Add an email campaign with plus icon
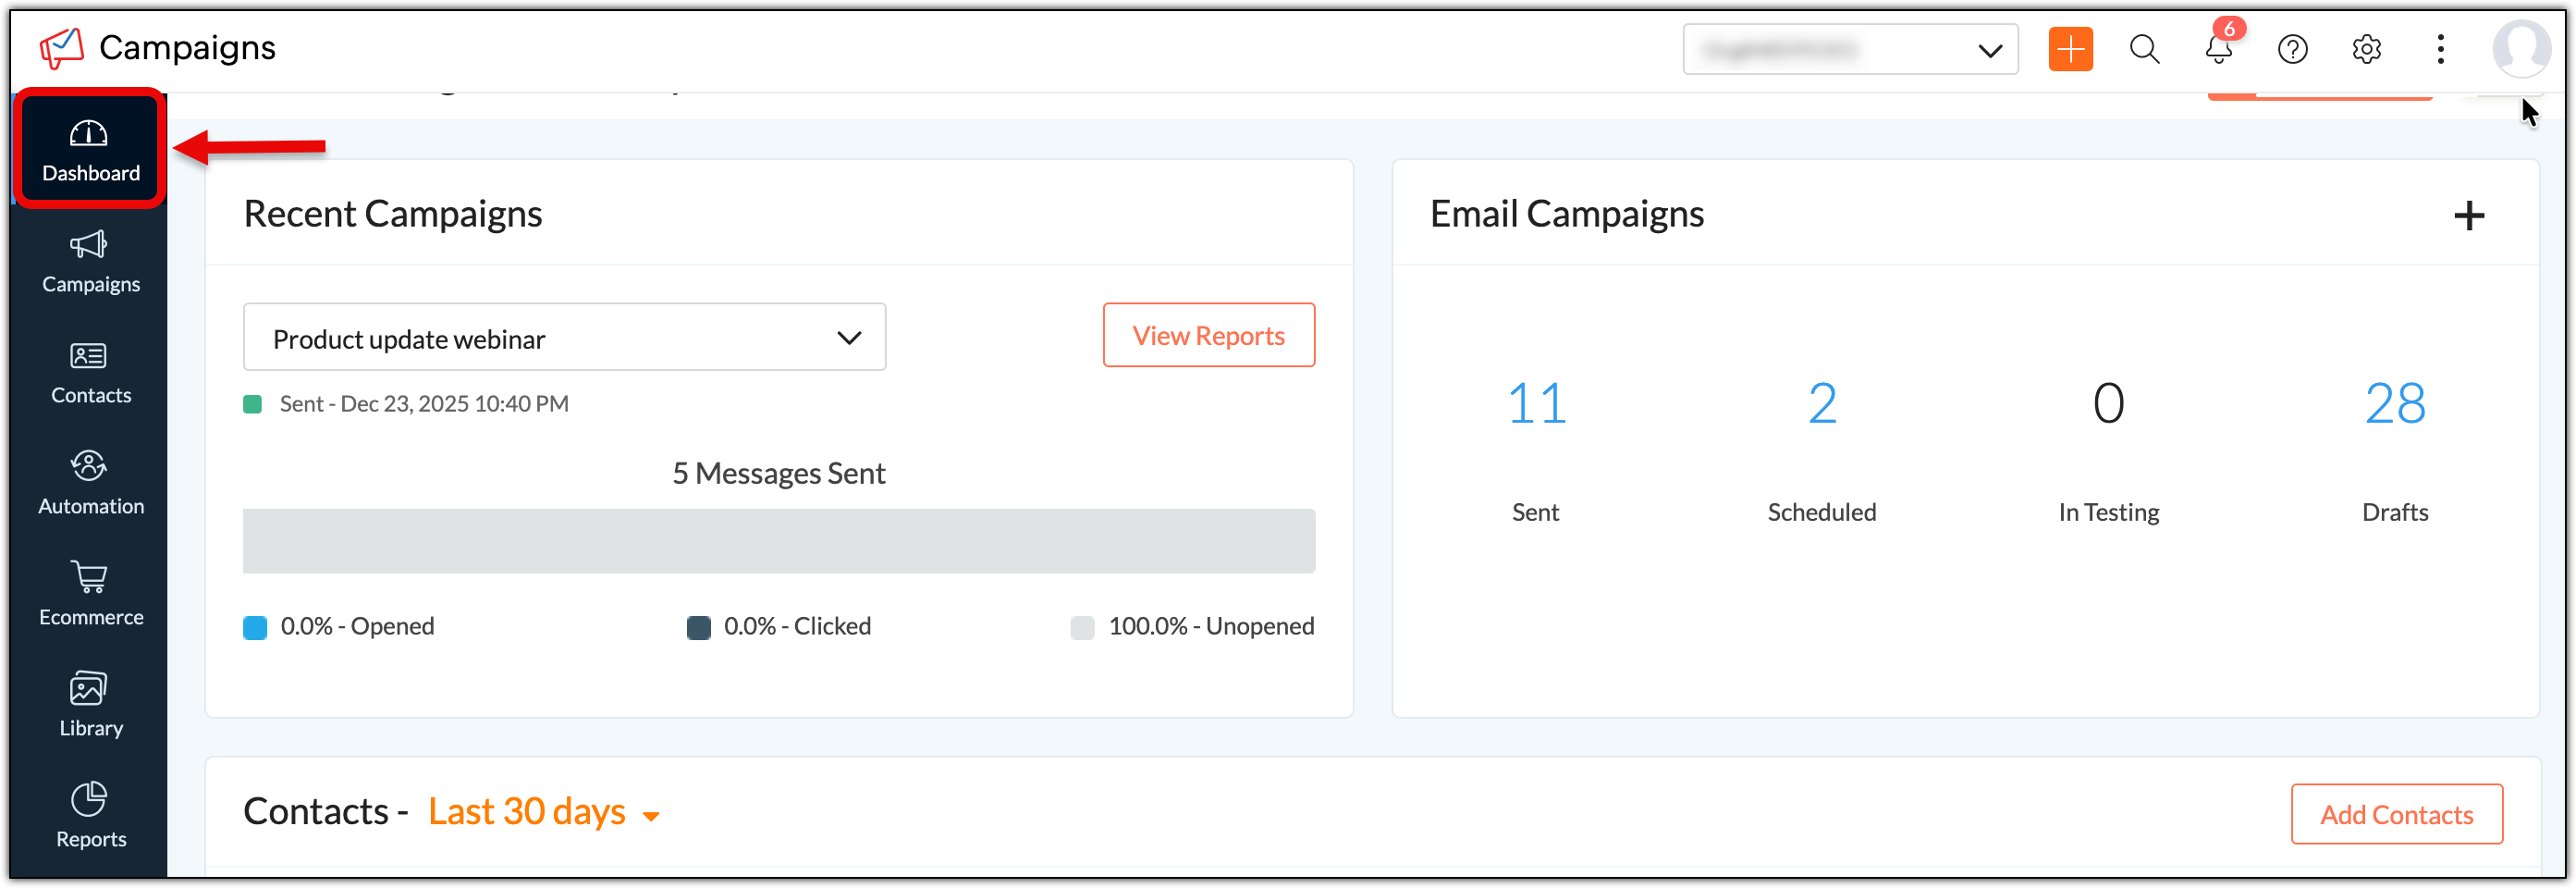The width and height of the screenshot is (2576, 888). tap(2469, 215)
